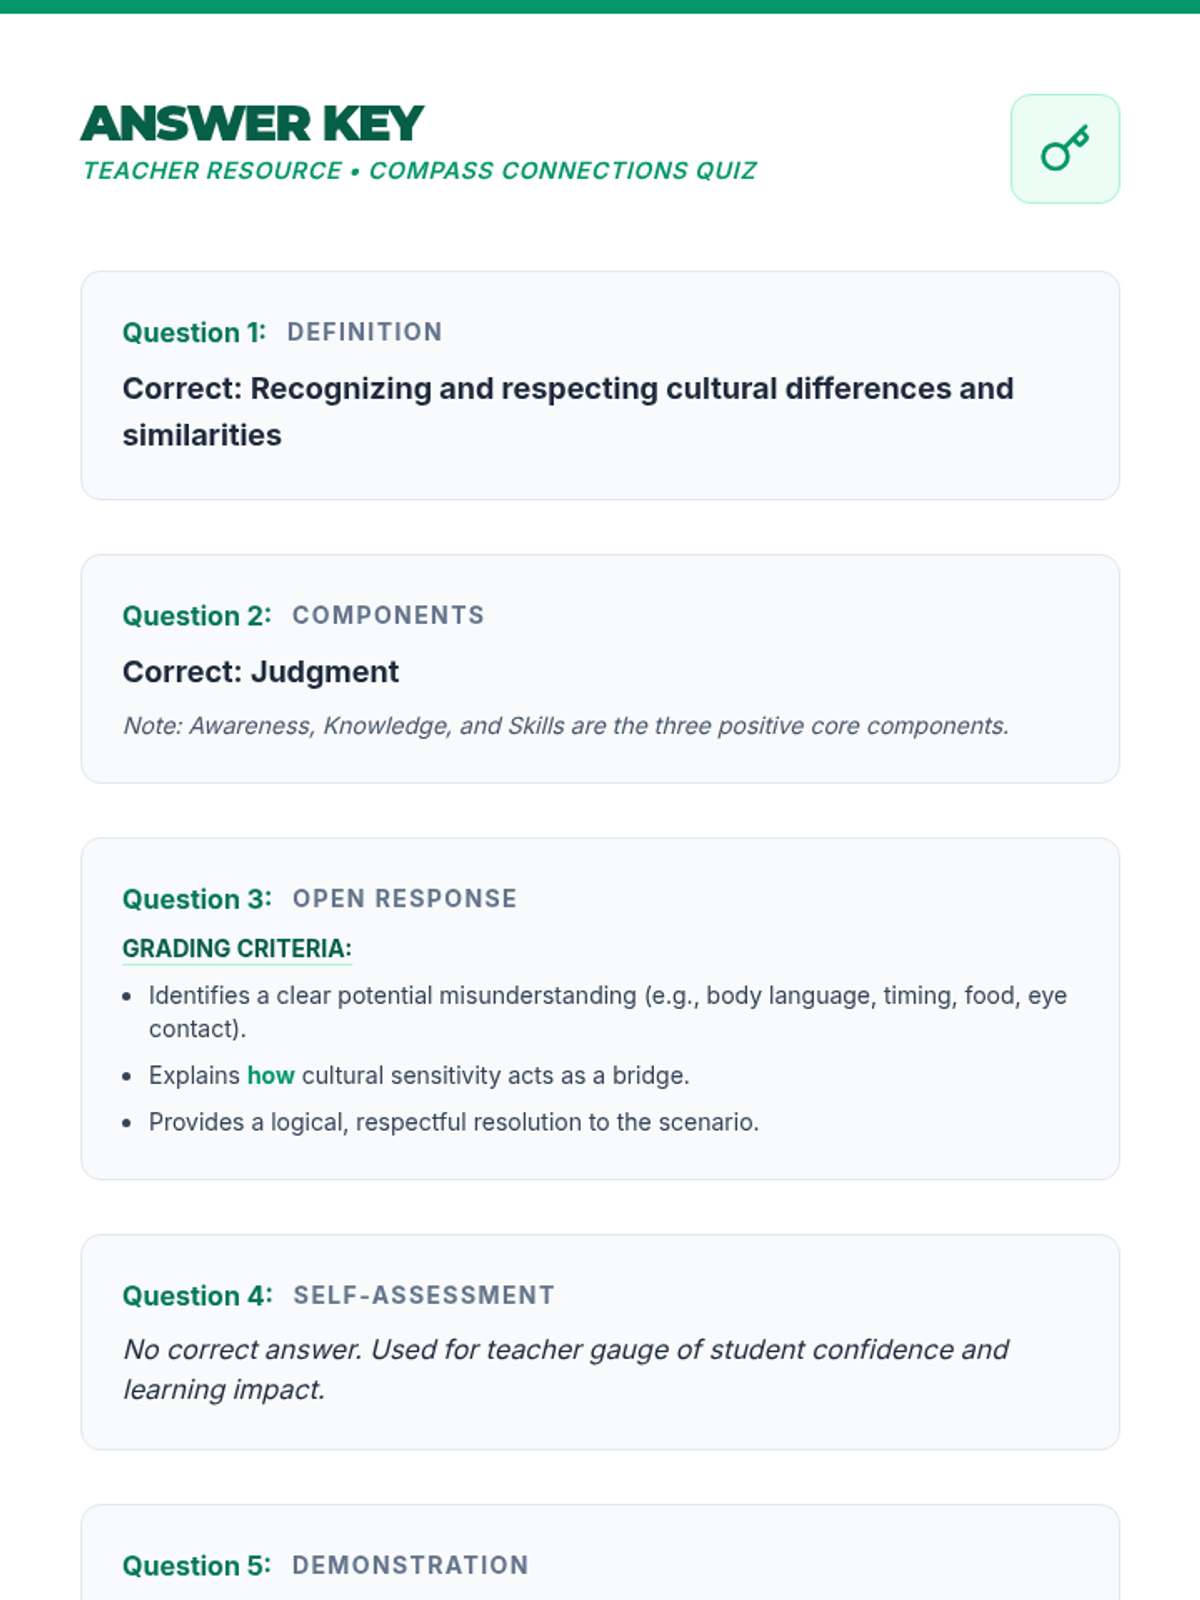The image size is (1200, 1600).
Task: Select the Awareness, Knowledge, Skills note
Action: [566, 726]
